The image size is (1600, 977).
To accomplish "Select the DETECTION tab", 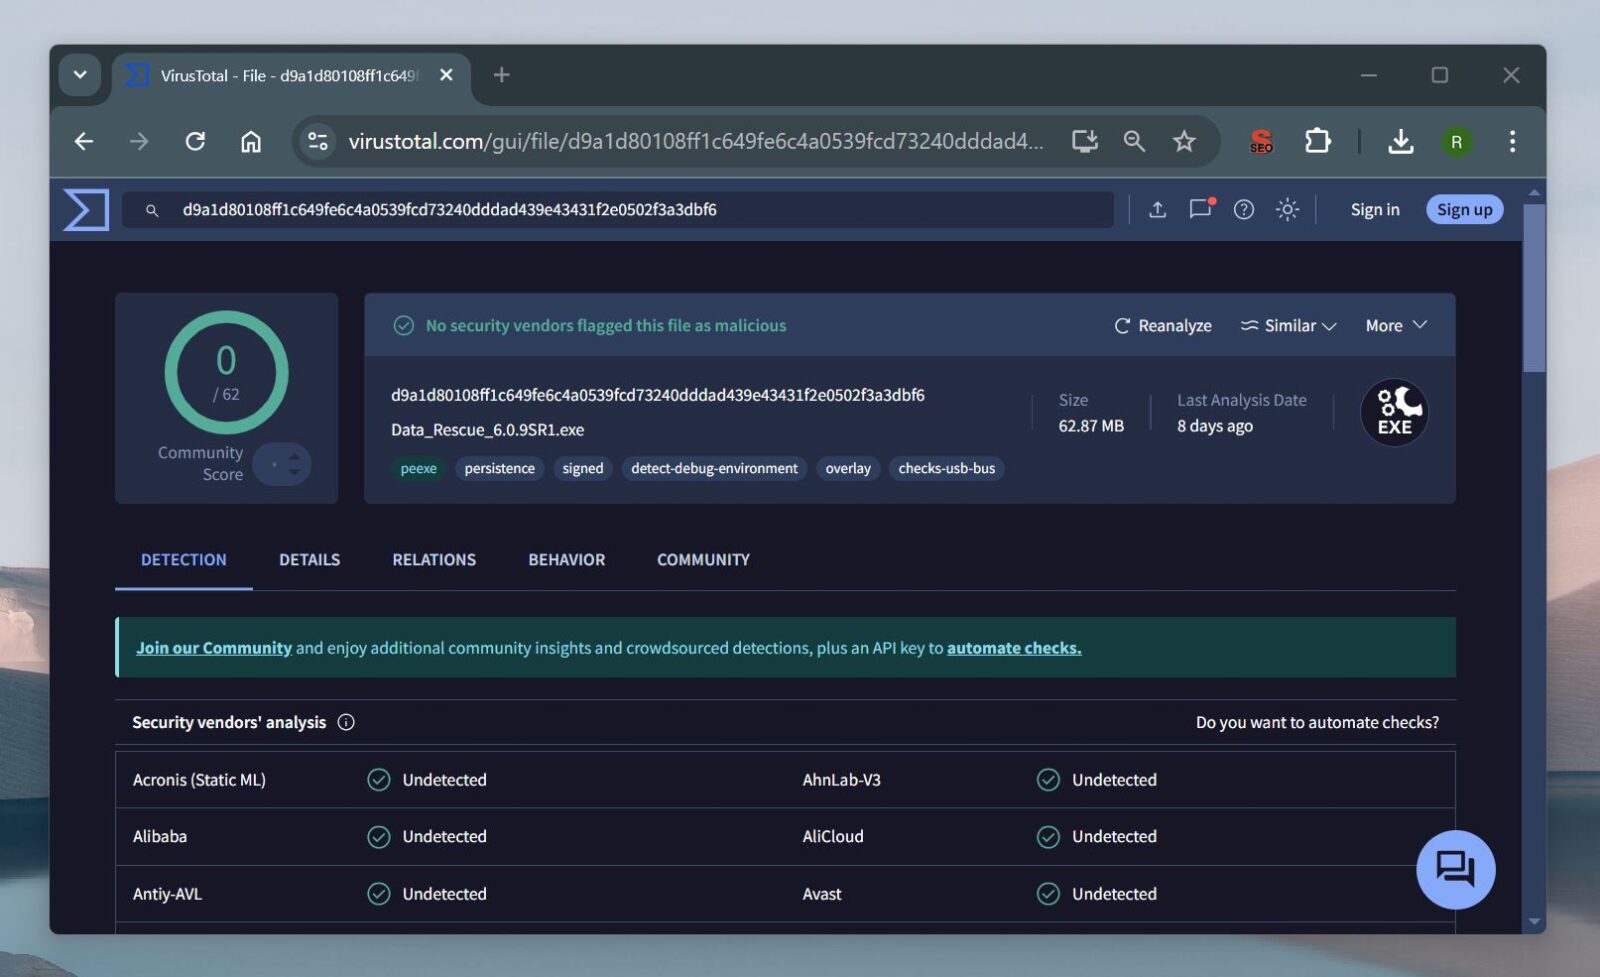I will [x=184, y=560].
